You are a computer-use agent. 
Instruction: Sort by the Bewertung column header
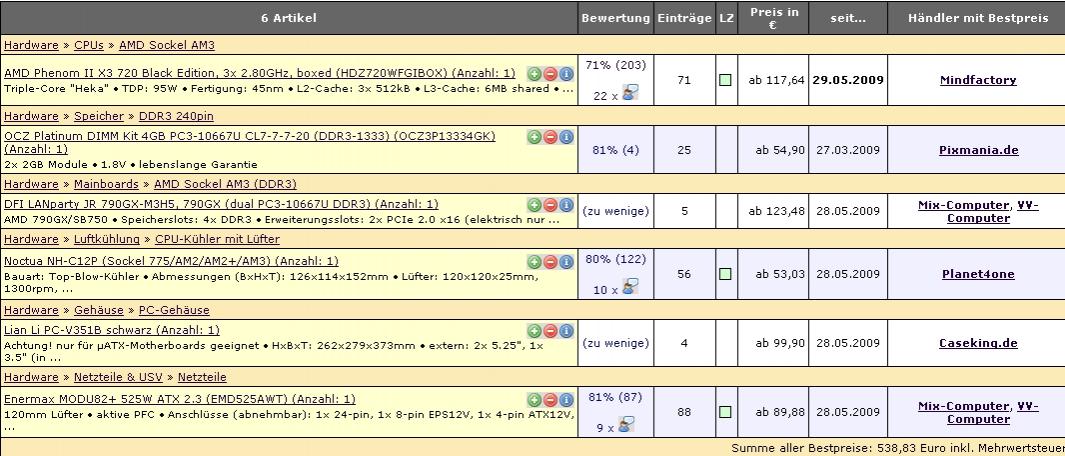[615, 18]
